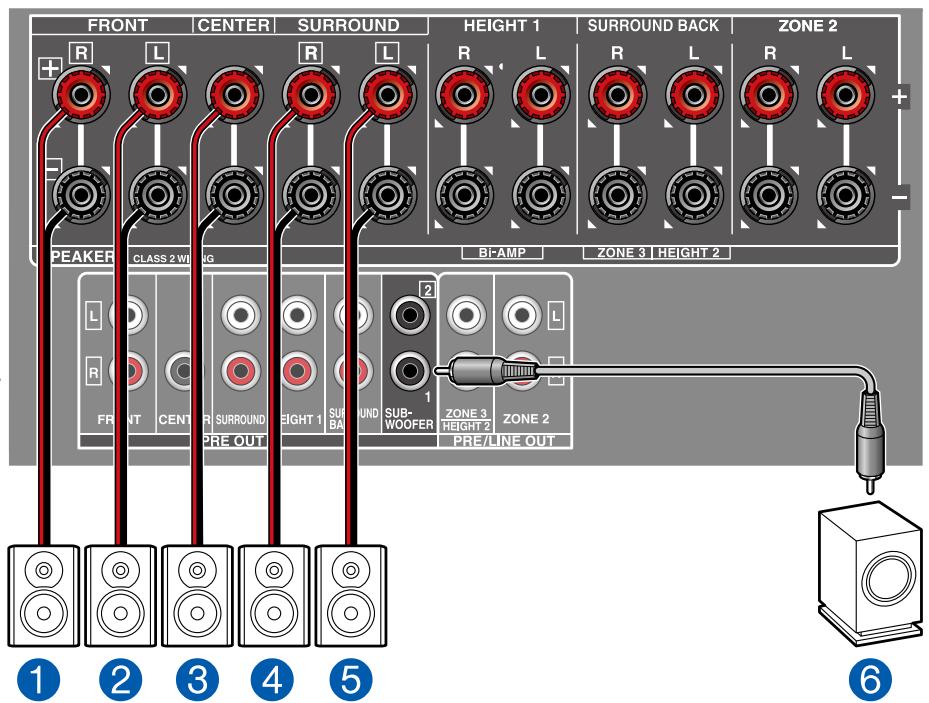Click the blue number 2 badge

[x=120, y=679]
